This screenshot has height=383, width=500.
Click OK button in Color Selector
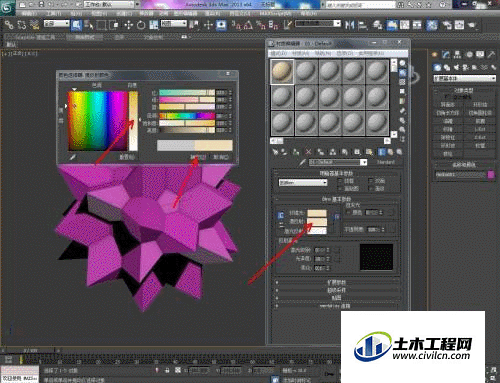click(198, 157)
